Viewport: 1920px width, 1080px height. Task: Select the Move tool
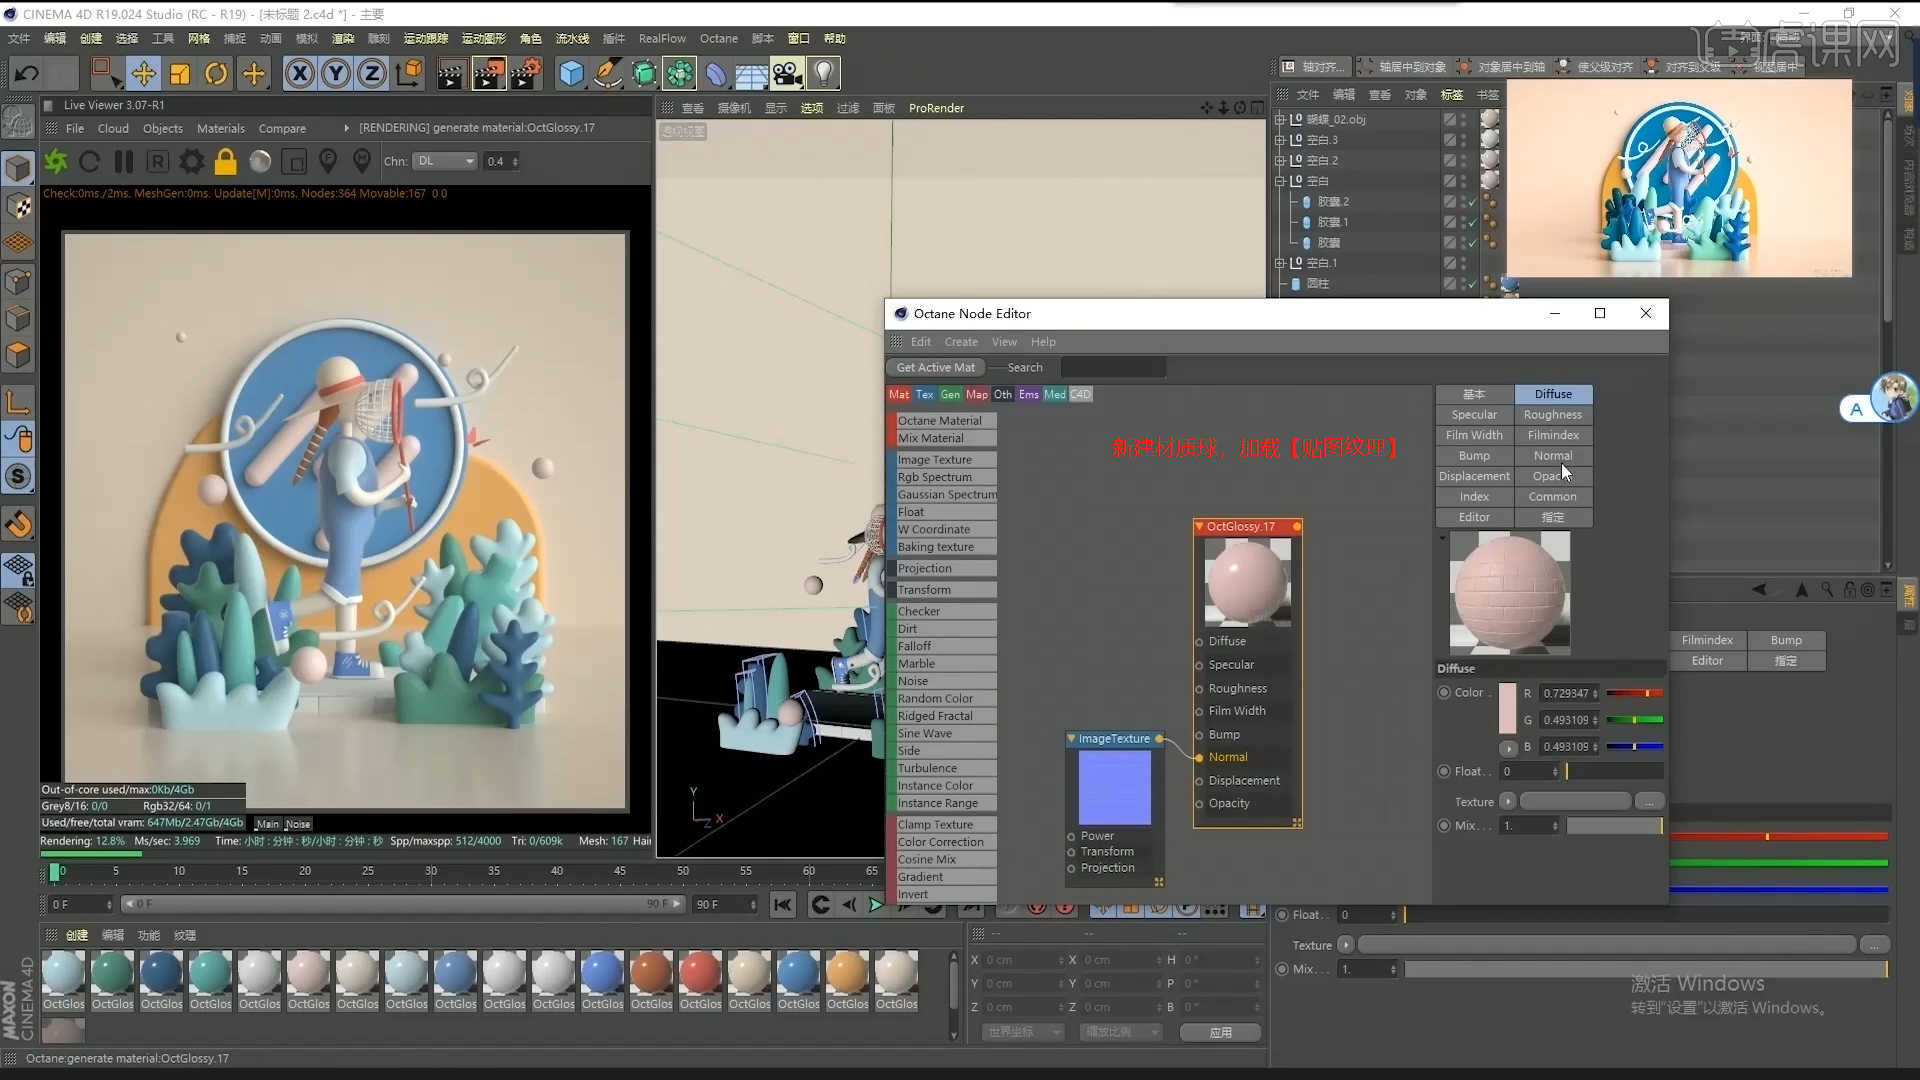click(143, 73)
